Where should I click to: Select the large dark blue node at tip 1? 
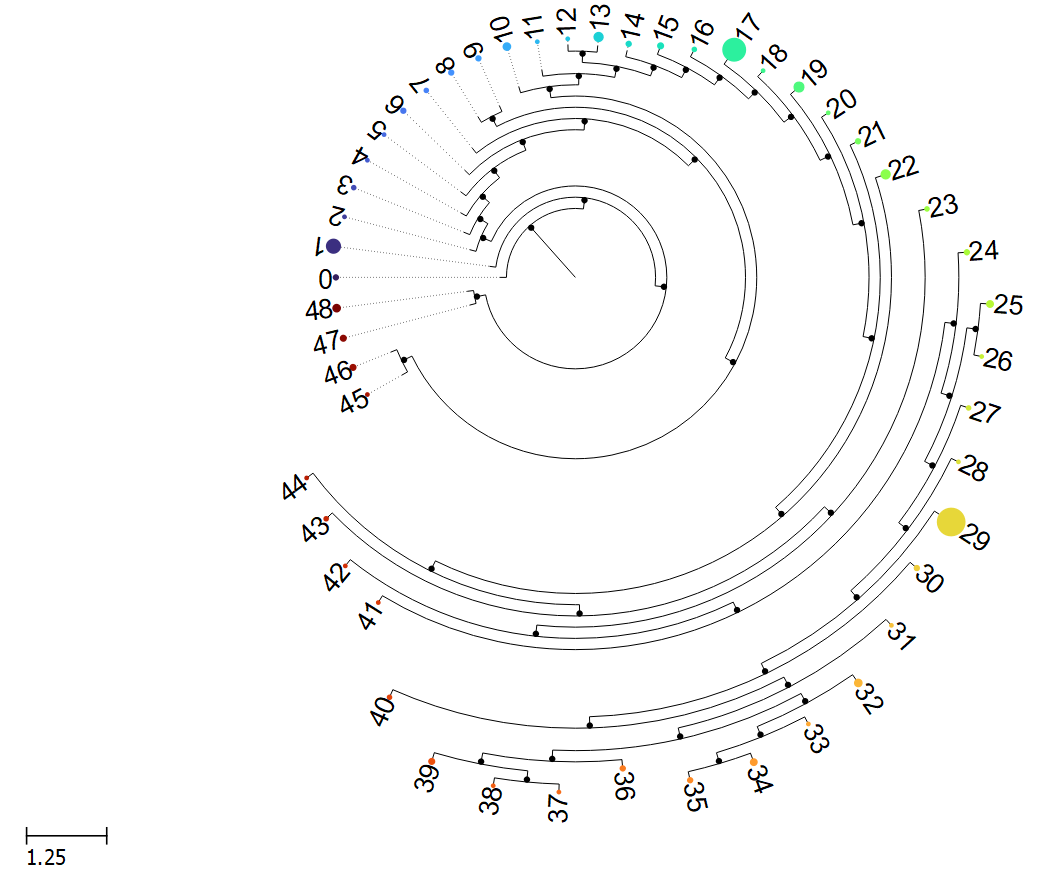332,245
